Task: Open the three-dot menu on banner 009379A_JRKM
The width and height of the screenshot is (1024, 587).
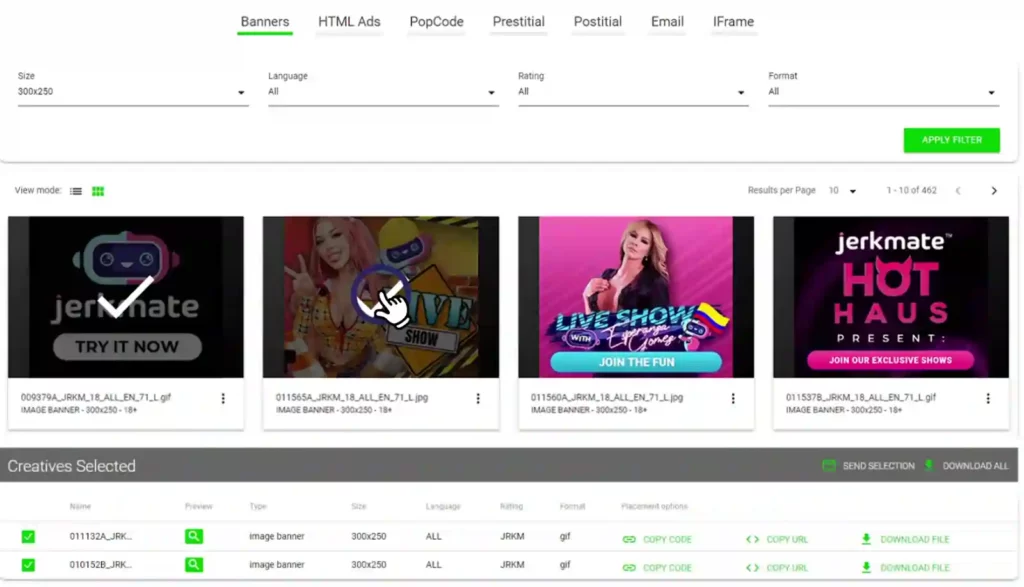Action: click(x=223, y=398)
